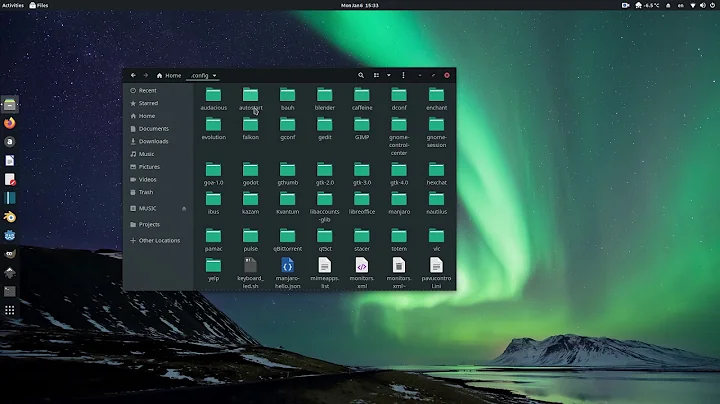Open the three-dot menu in Files
Viewport: 720px width, 404px height.
403,75
